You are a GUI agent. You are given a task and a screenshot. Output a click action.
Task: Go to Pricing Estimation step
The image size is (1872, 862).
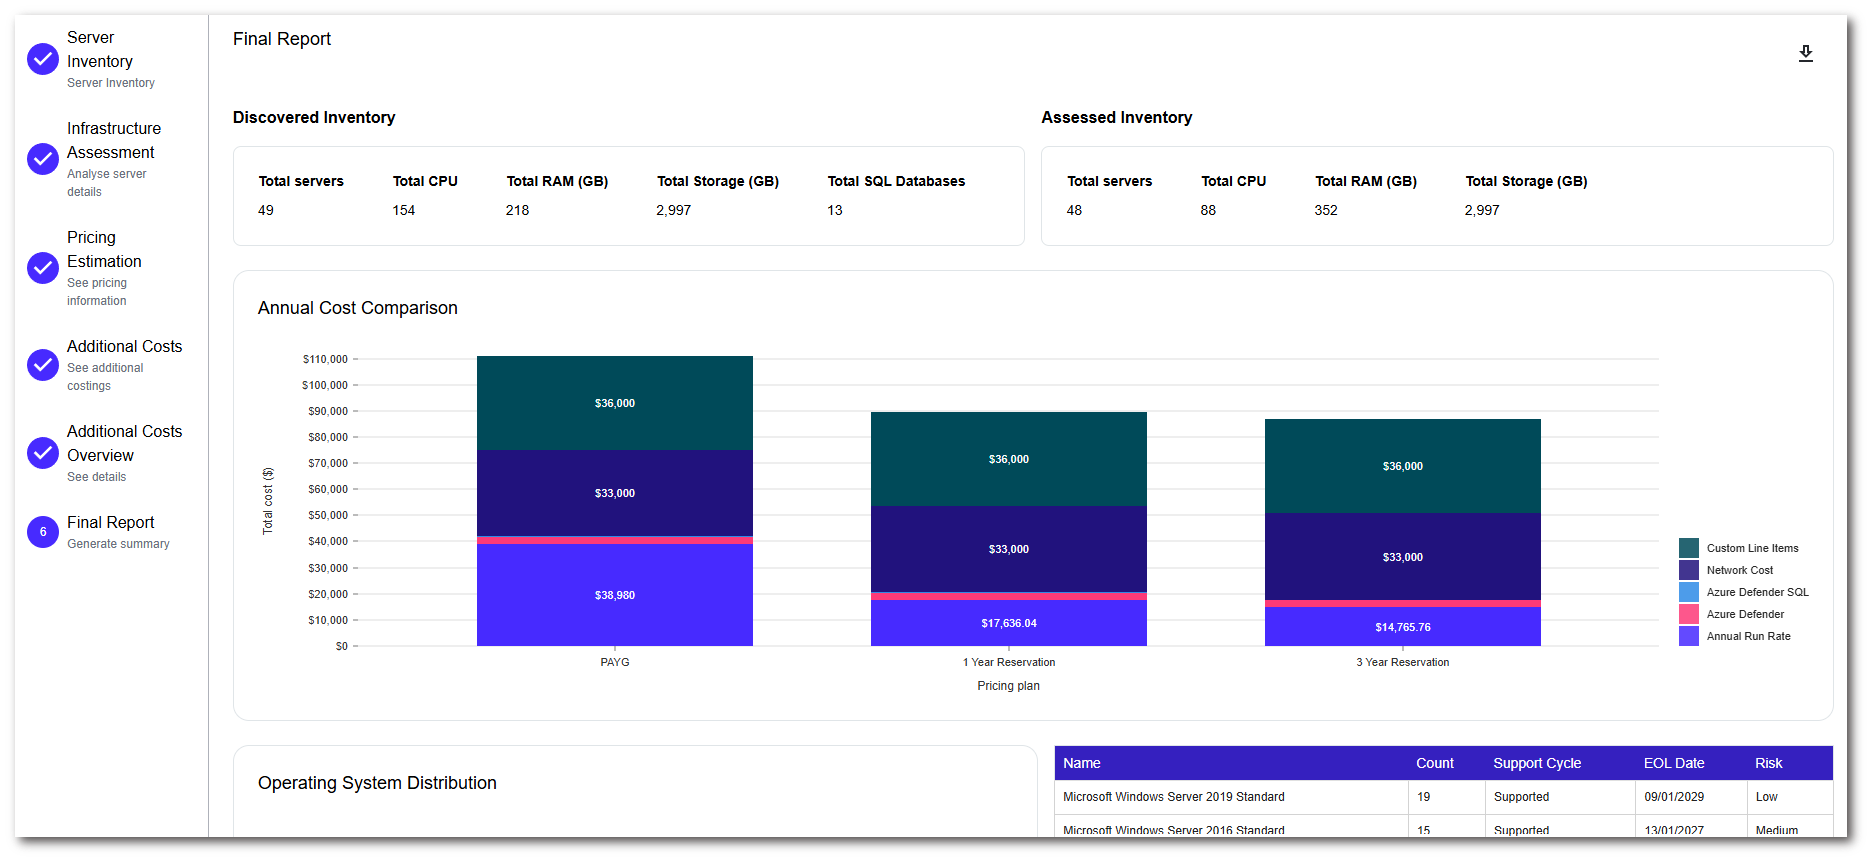click(x=104, y=250)
